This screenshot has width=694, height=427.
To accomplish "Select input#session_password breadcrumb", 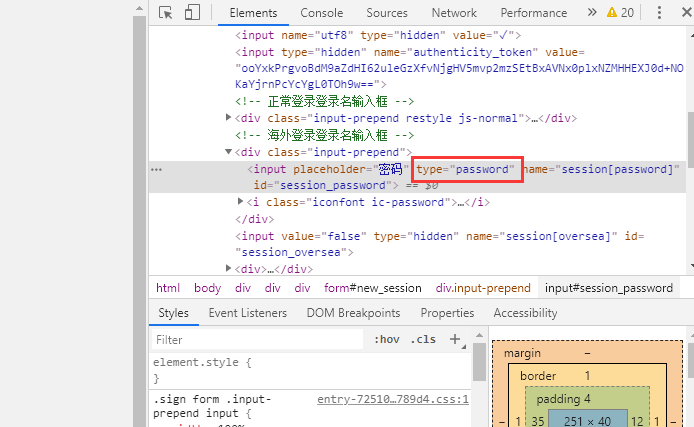I will [609, 288].
